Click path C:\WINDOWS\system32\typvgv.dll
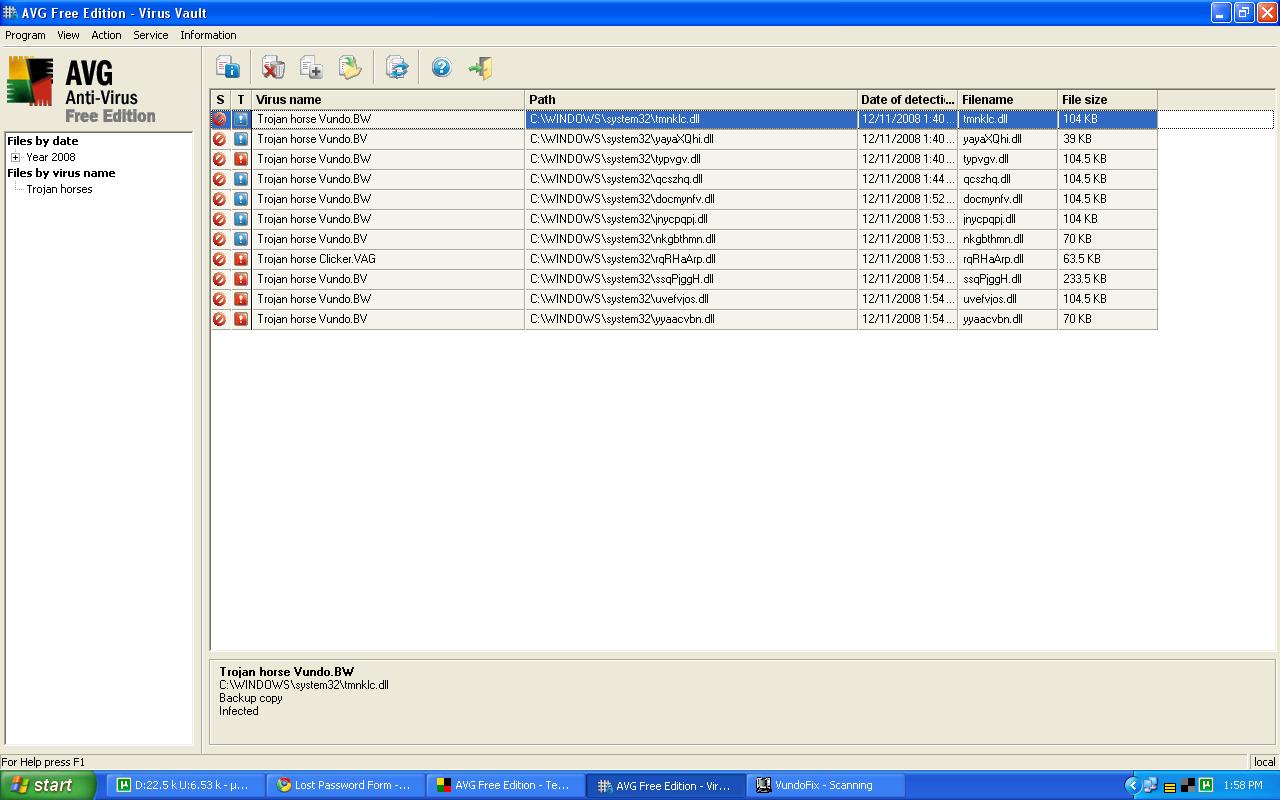The height and width of the screenshot is (800, 1280). click(x=615, y=159)
